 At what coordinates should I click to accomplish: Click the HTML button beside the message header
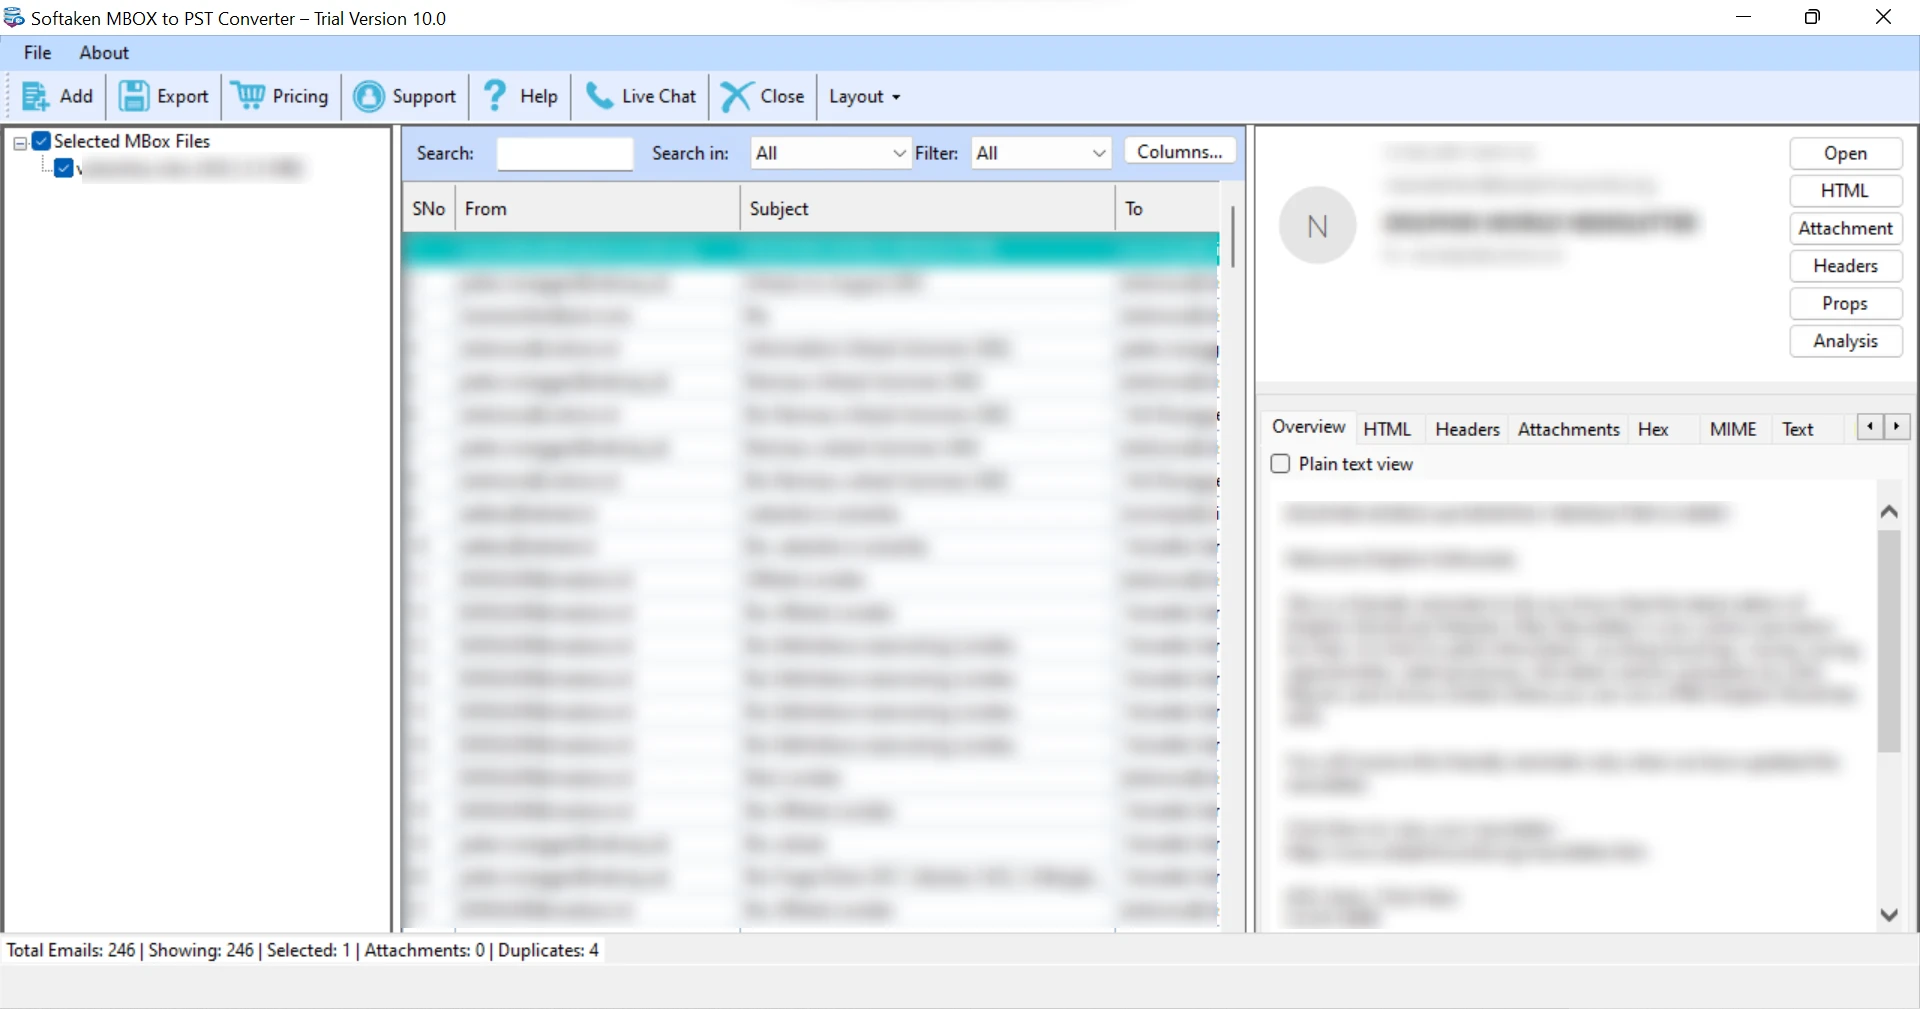click(x=1845, y=191)
